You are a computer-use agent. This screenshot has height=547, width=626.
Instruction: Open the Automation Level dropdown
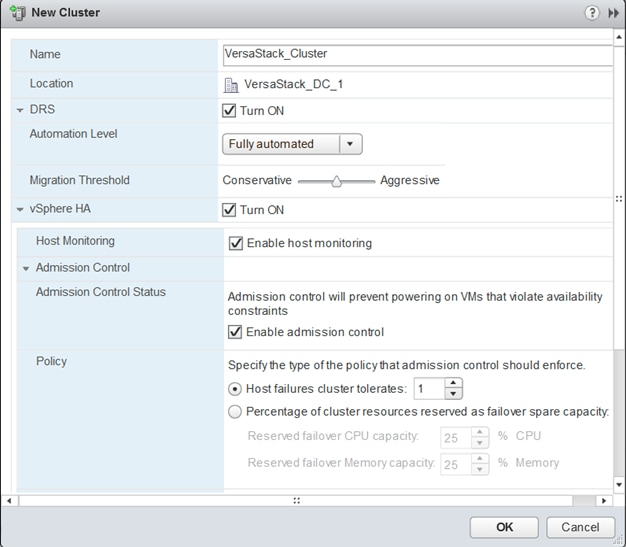click(292, 144)
